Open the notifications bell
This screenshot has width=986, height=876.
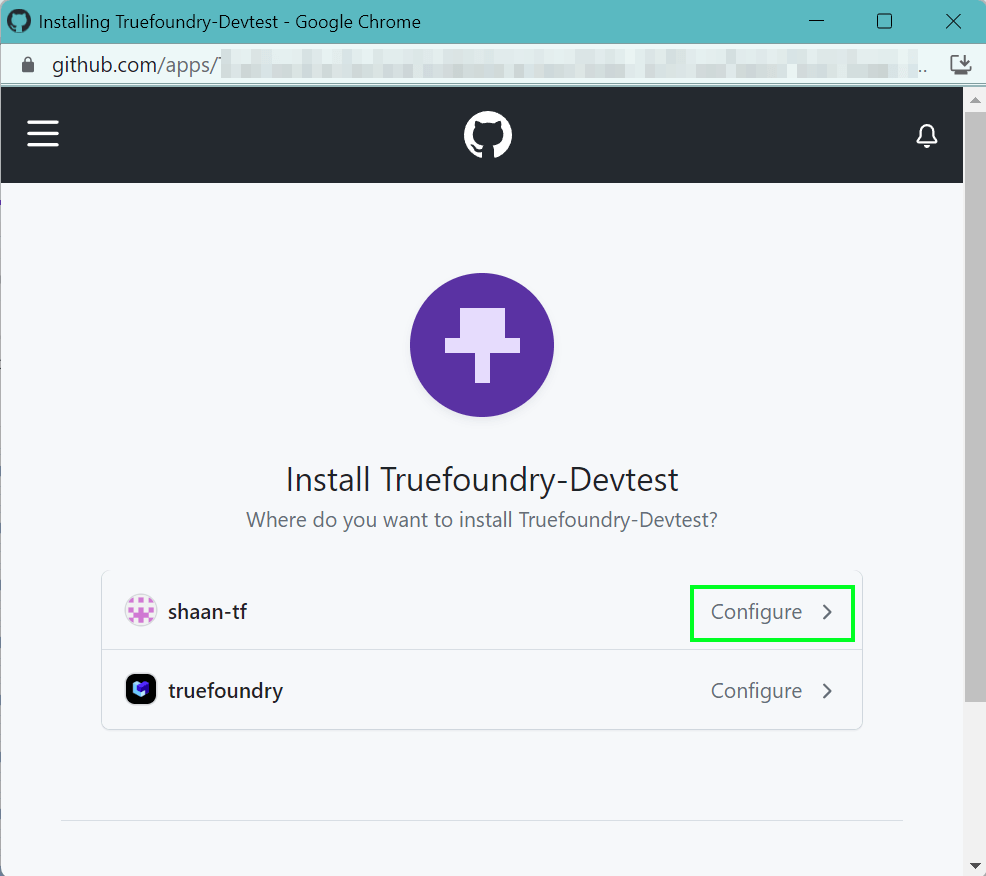coord(926,135)
